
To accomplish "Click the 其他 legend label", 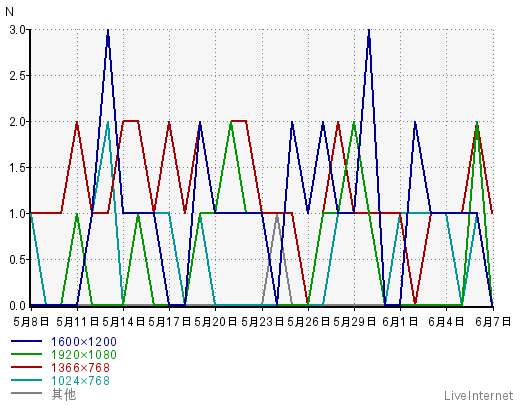I will (x=64, y=394).
